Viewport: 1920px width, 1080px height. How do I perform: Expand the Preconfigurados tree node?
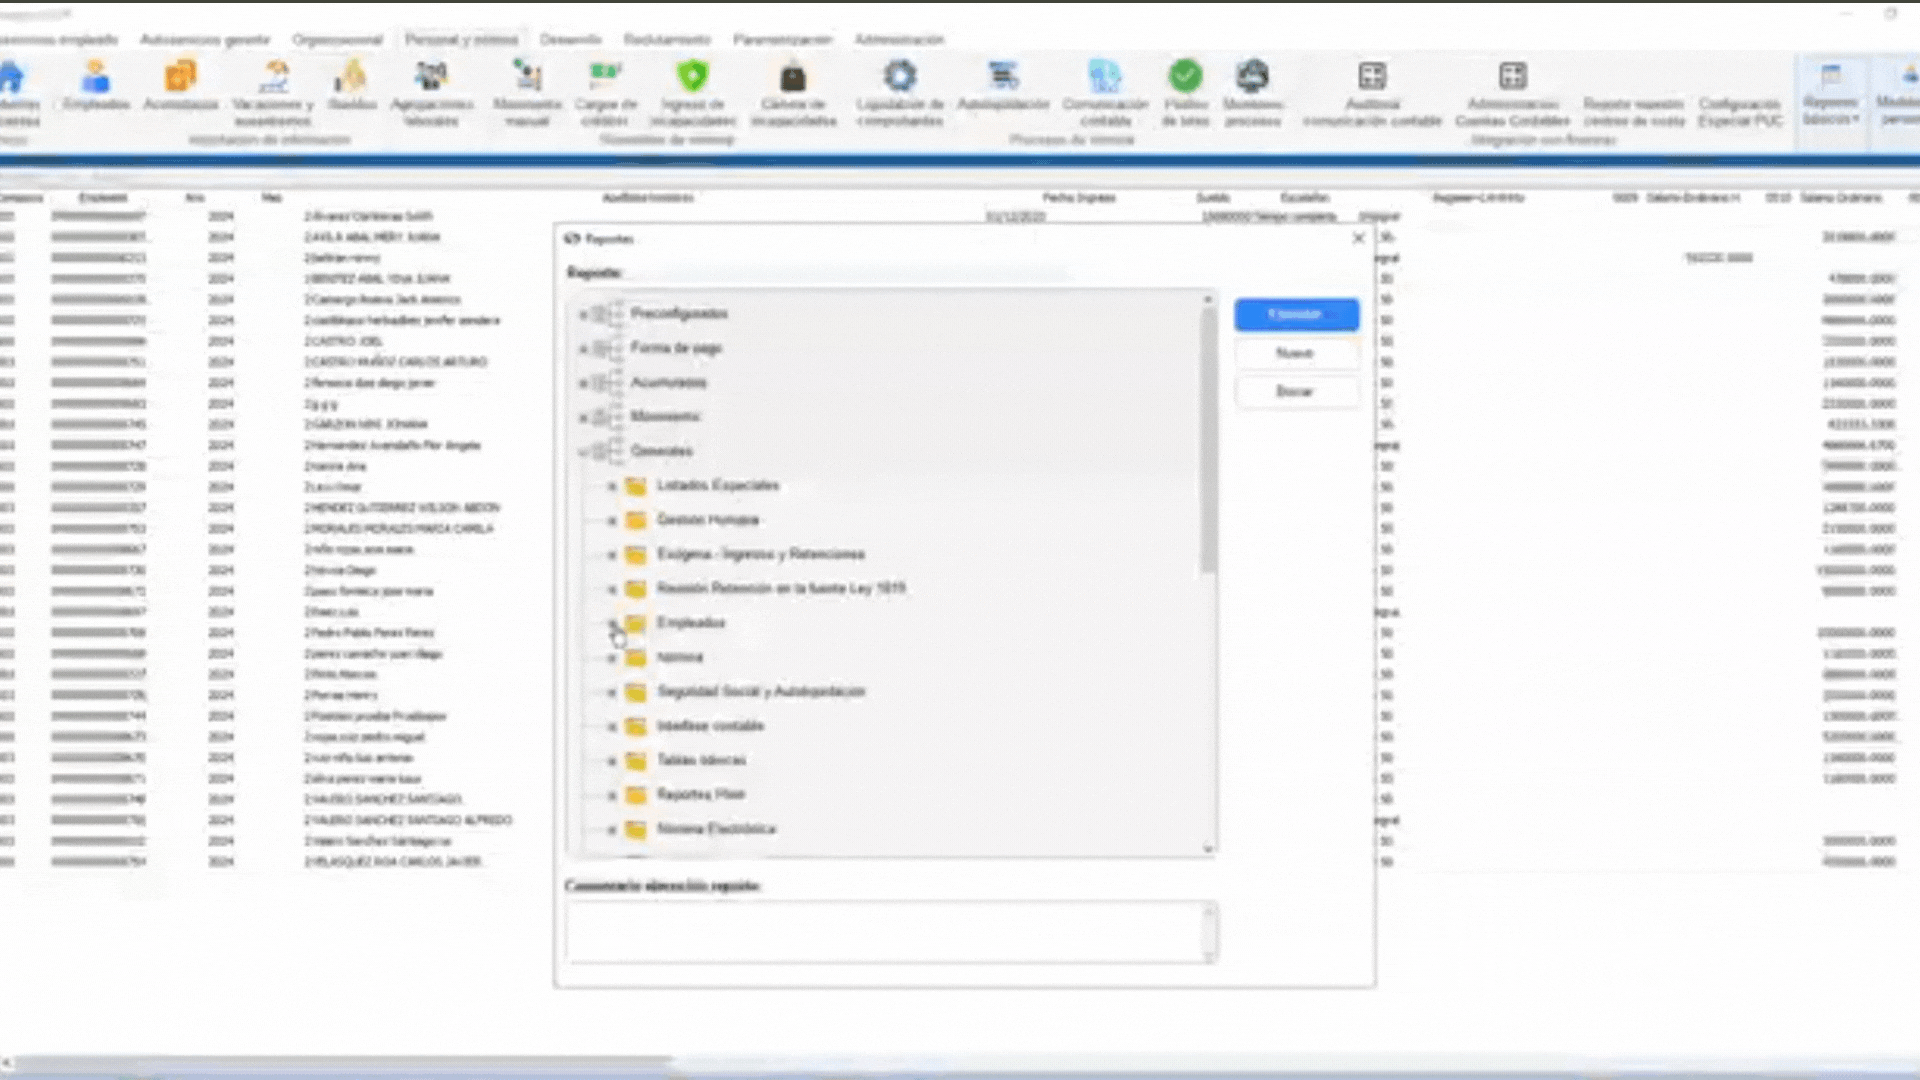click(584, 314)
